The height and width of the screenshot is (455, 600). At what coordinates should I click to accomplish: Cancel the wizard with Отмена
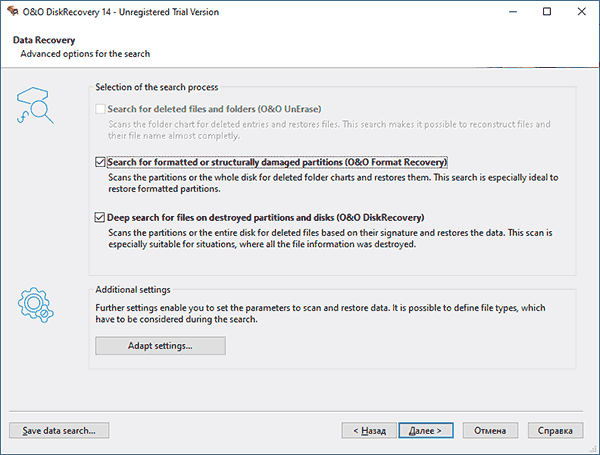click(x=490, y=430)
